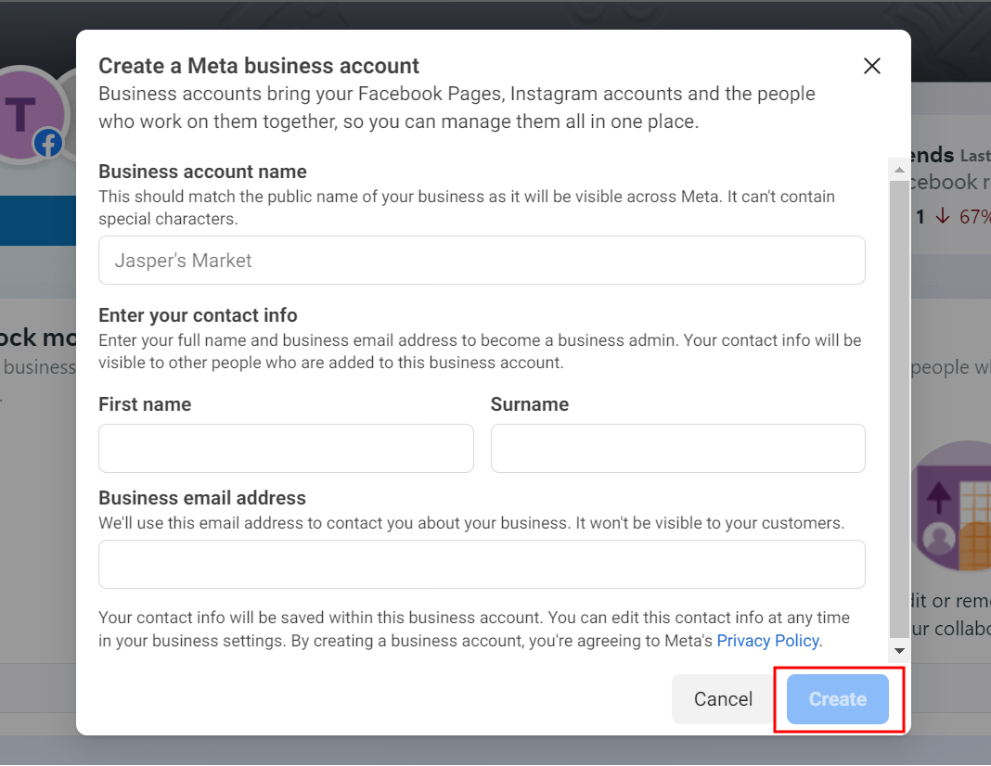
Task: Click the Facebook badge icon on avatar
Action: [49, 143]
